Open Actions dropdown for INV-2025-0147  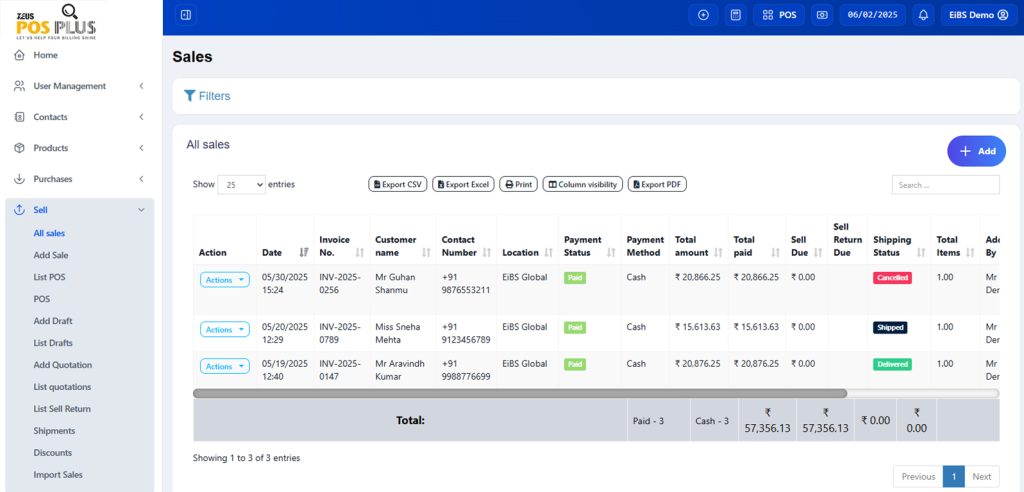[x=225, y=366]
